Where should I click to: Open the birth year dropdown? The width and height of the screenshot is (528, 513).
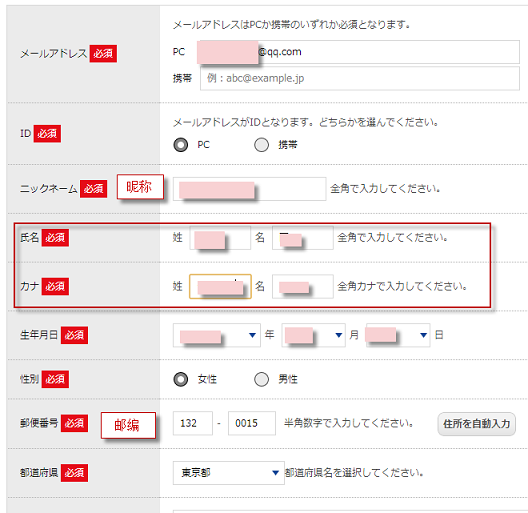pyautogui.click(x=217, y=335)
